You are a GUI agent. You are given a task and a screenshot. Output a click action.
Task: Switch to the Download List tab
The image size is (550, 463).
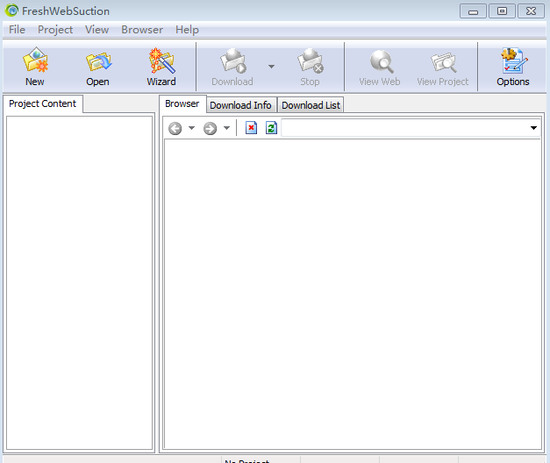(x=311, y=105)
